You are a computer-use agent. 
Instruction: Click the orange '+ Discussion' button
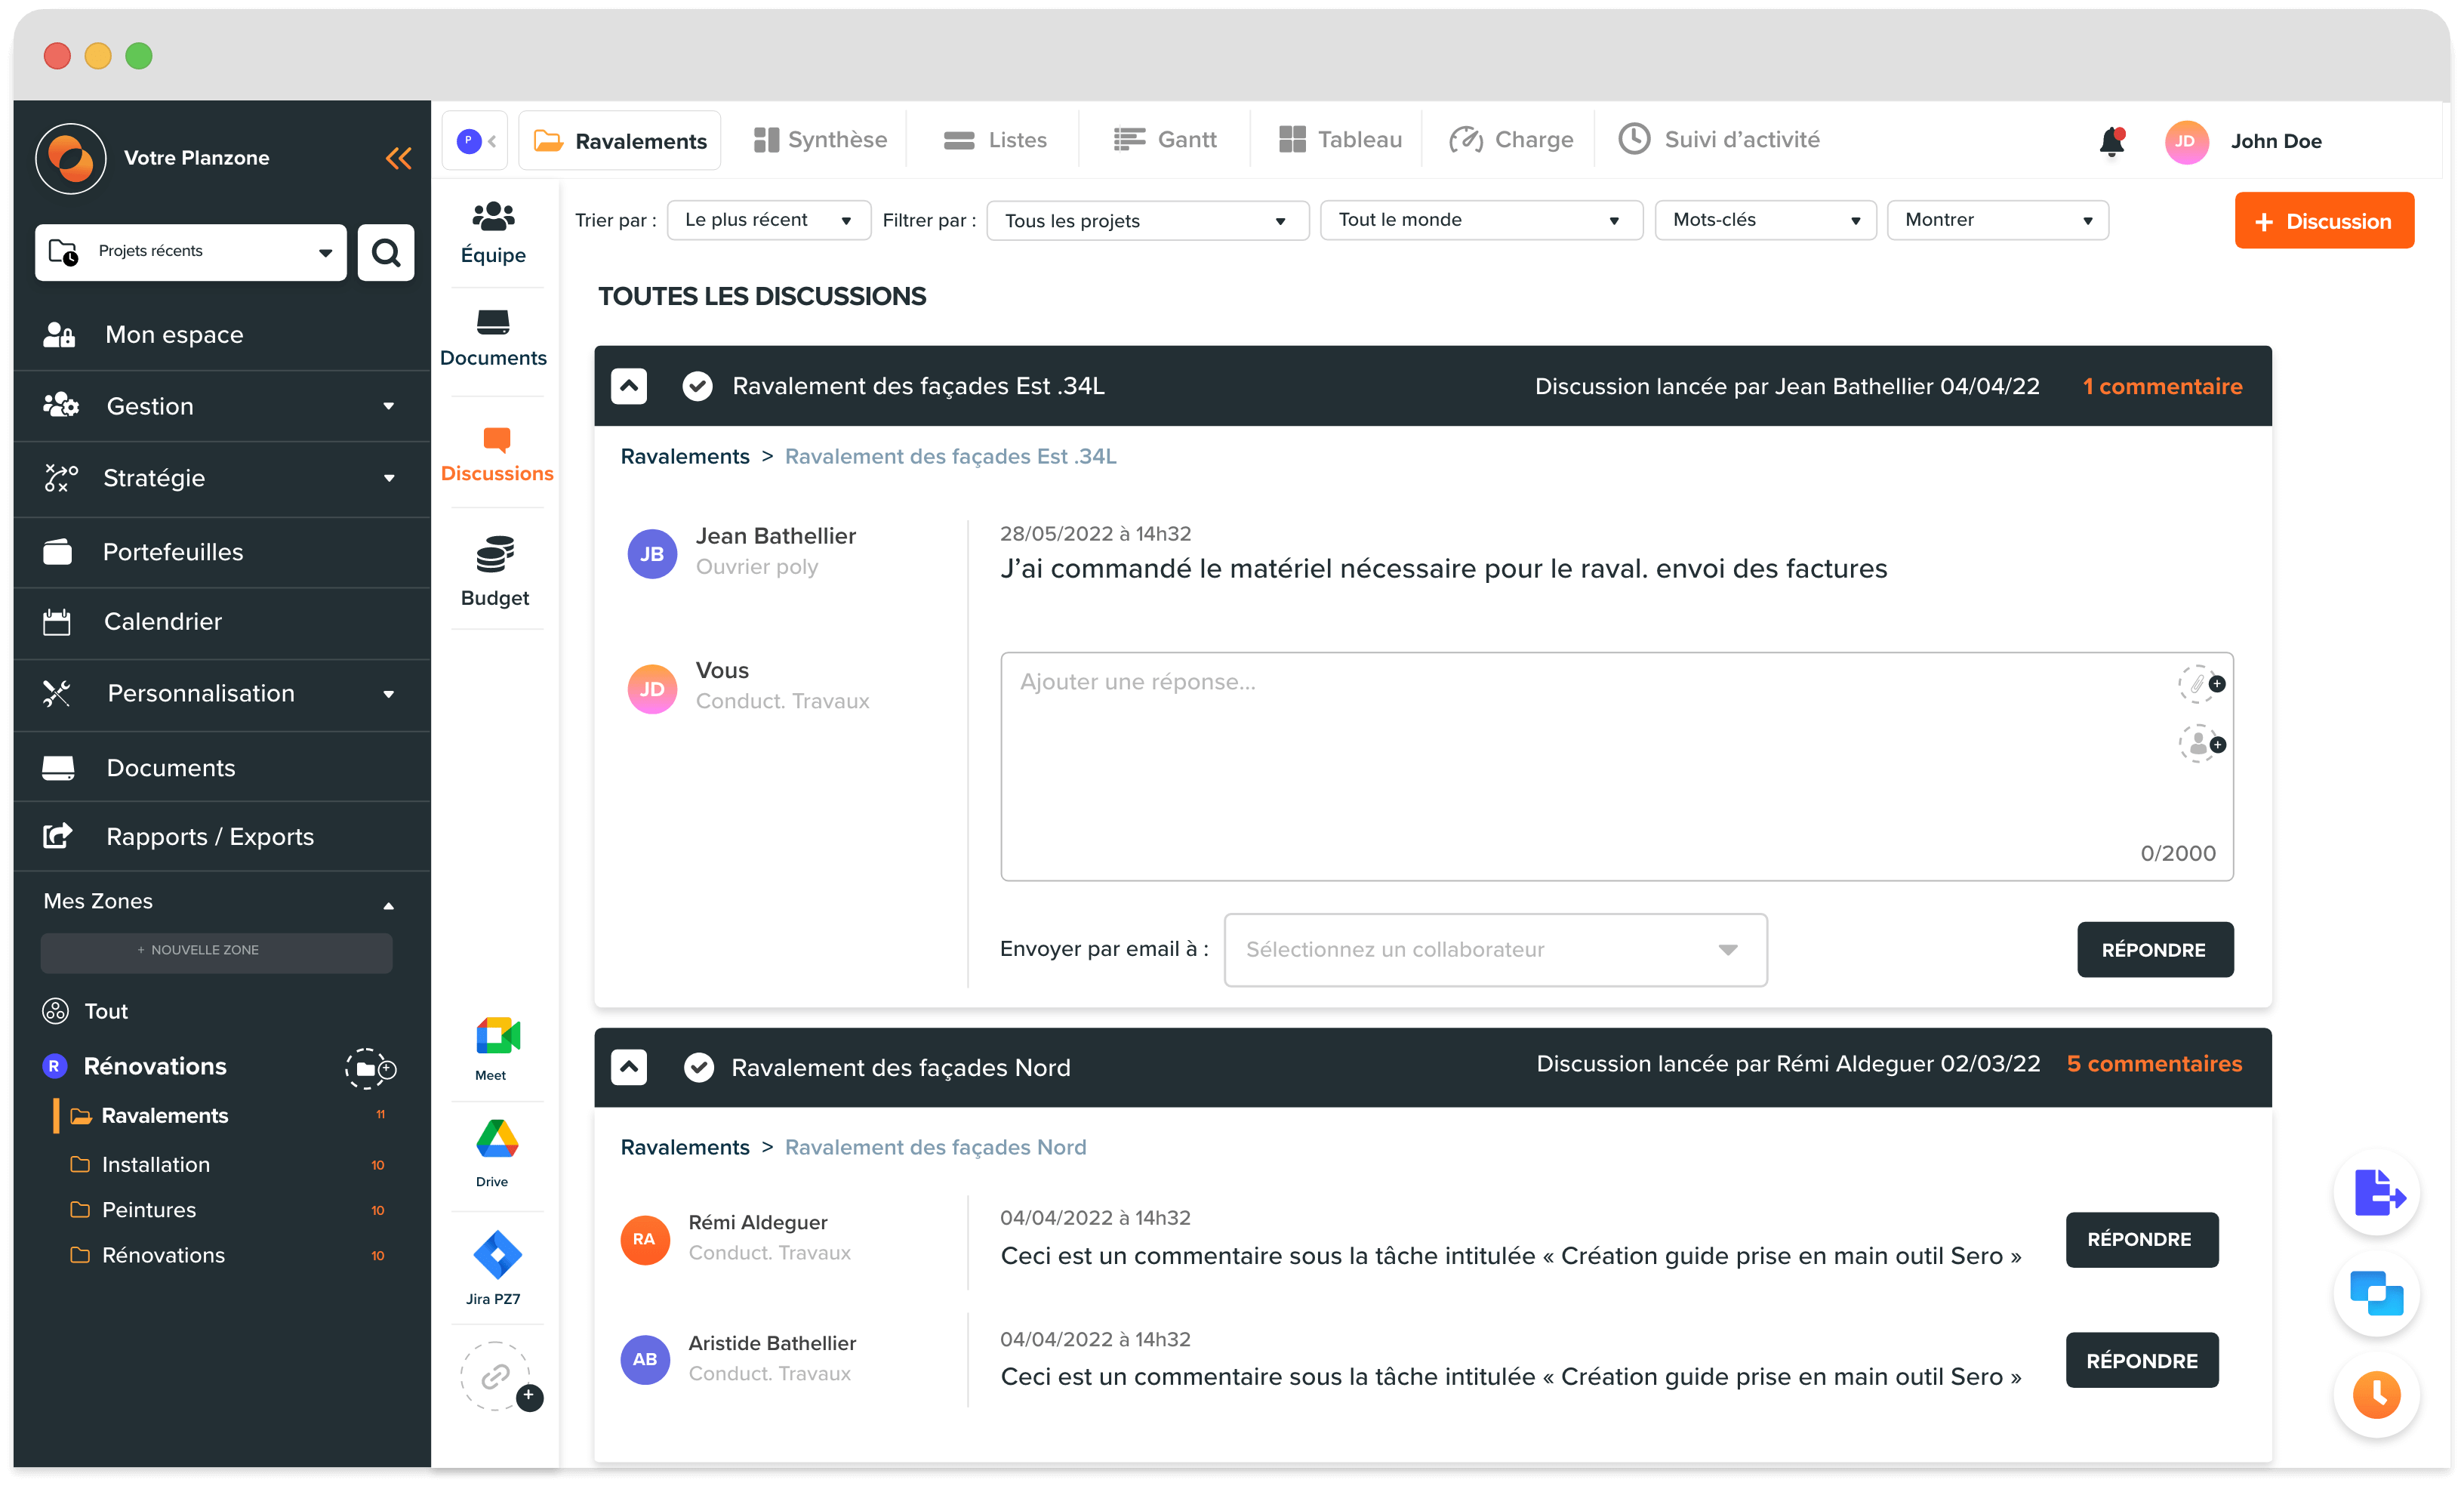click(2323, 221)
